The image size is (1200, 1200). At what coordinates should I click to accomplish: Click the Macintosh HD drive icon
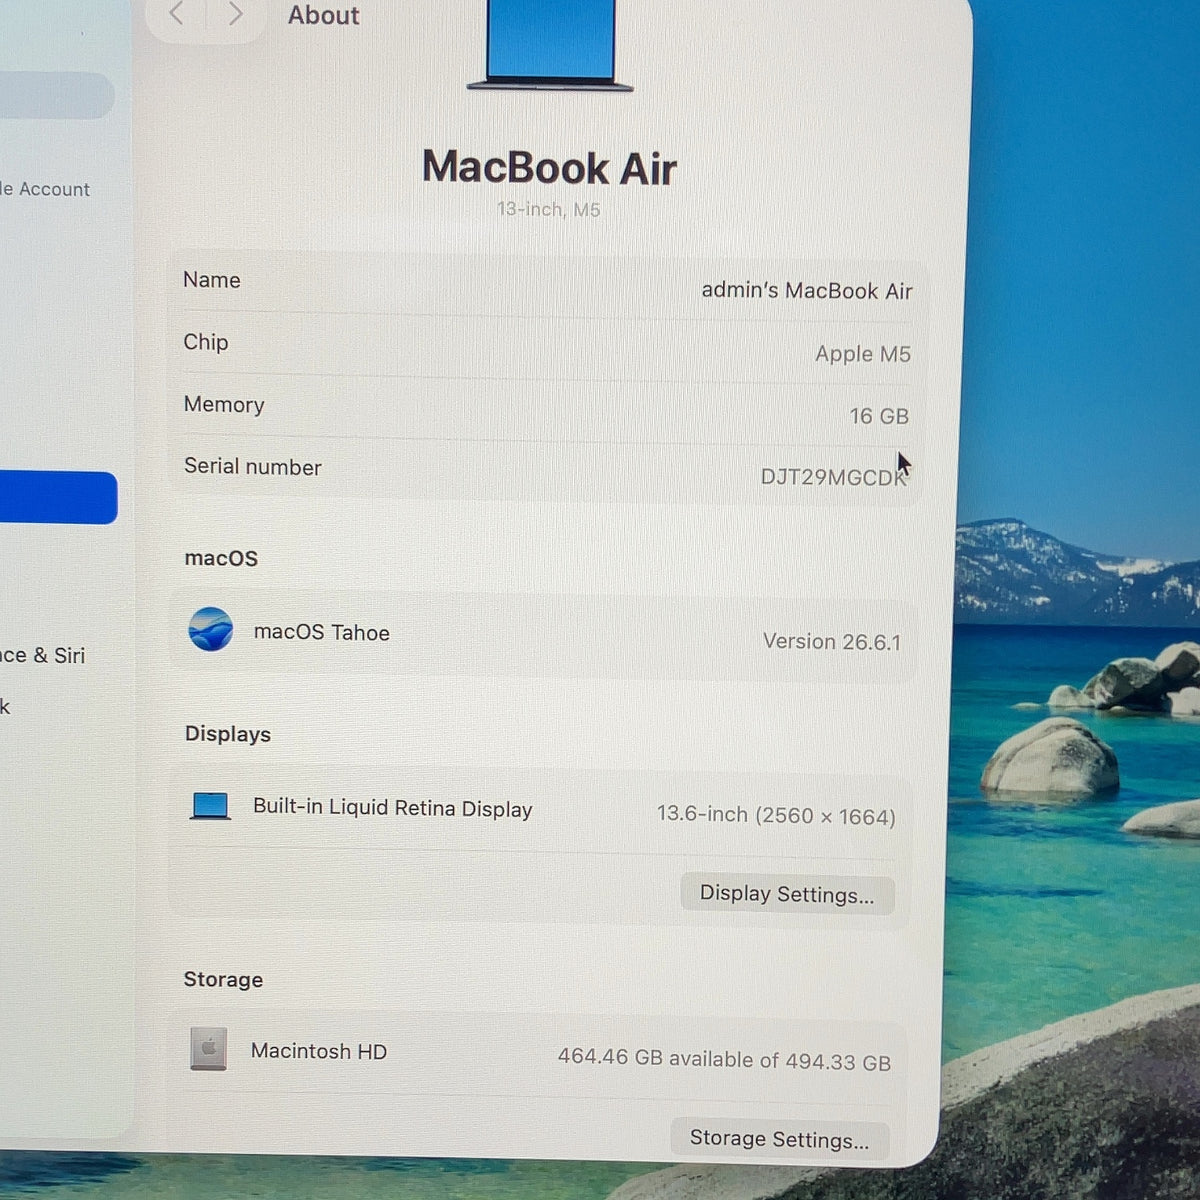pos(208,1049)
